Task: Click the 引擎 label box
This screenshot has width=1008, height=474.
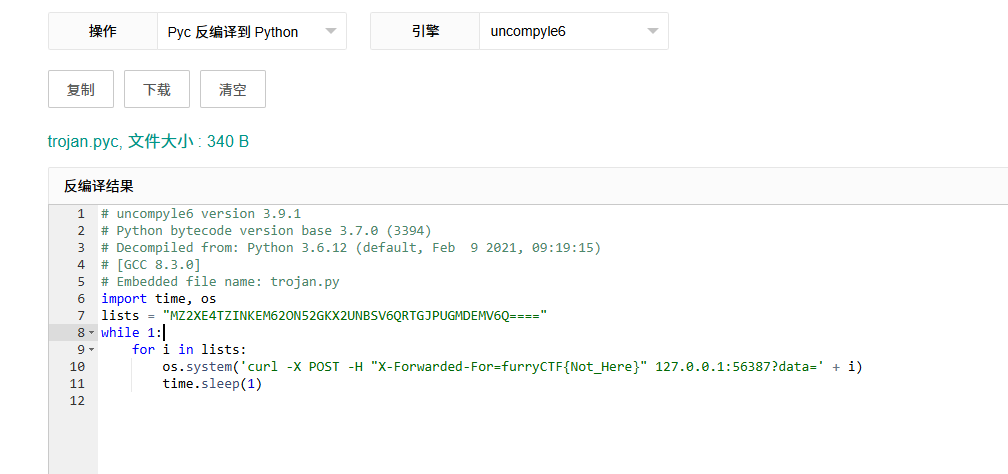Action: pos(425,32)
